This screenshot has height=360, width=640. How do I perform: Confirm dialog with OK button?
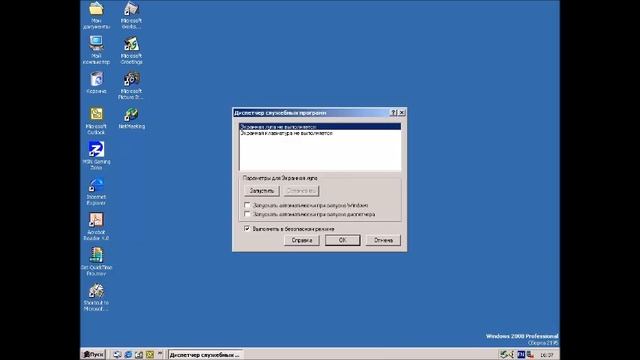click(x=342, y=240)
